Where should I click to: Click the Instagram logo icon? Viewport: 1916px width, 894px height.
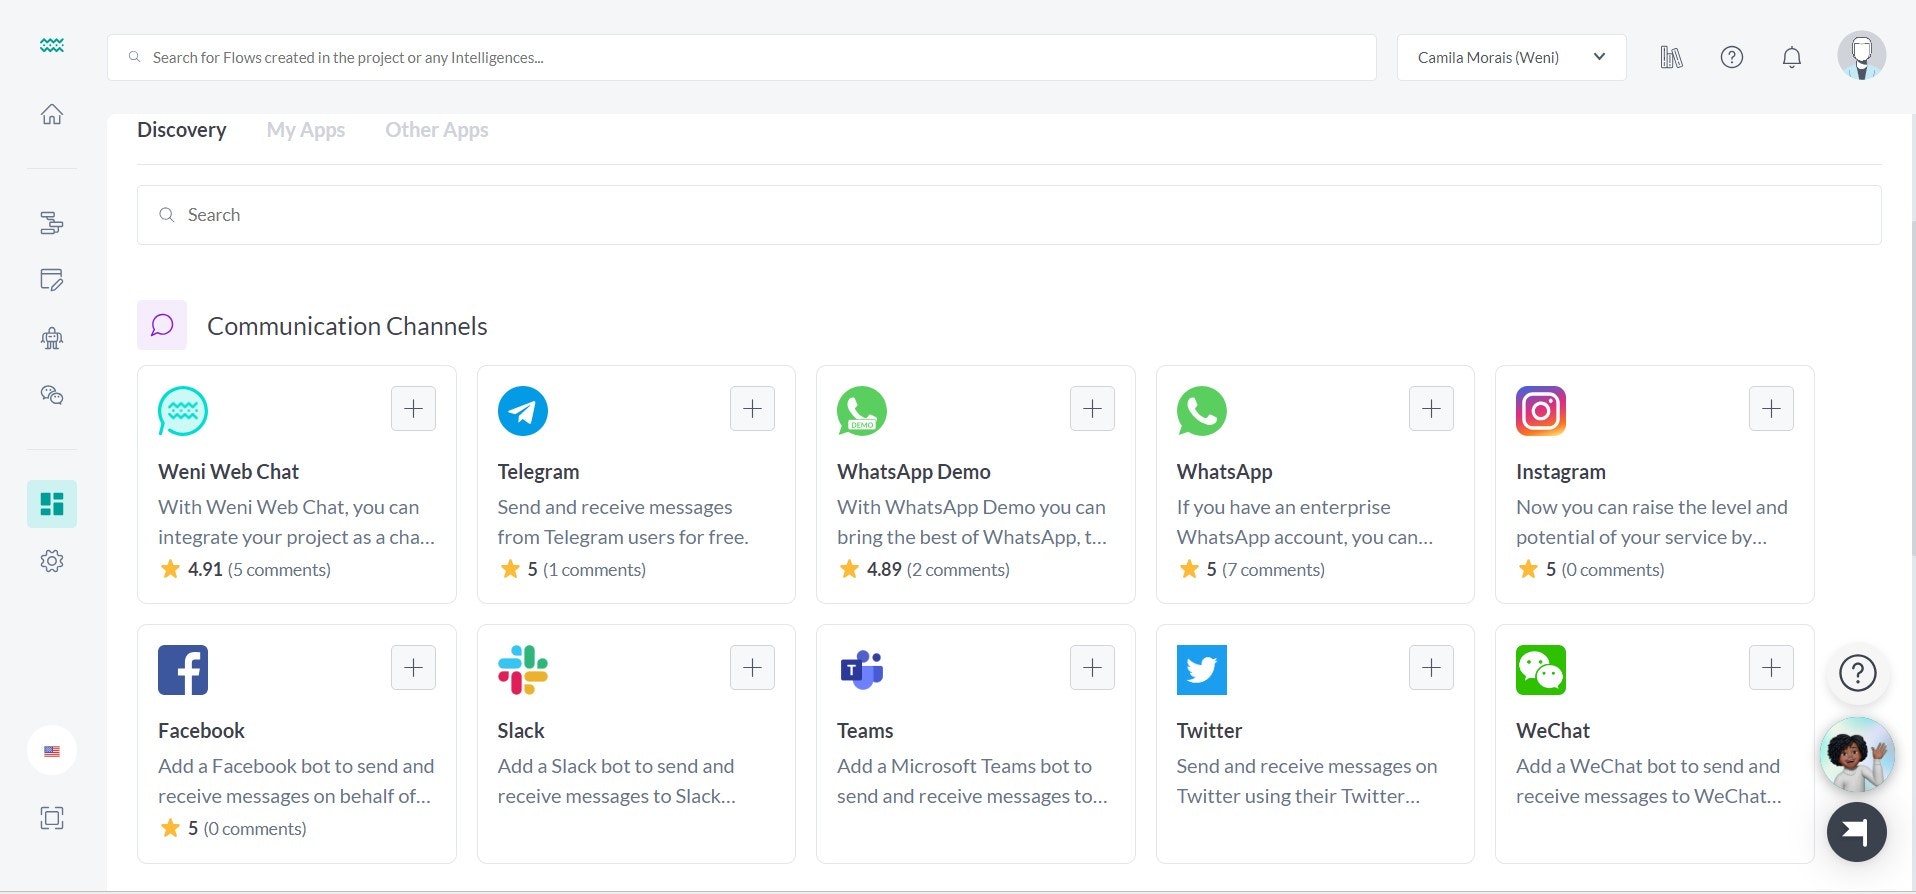[1541, 411]
